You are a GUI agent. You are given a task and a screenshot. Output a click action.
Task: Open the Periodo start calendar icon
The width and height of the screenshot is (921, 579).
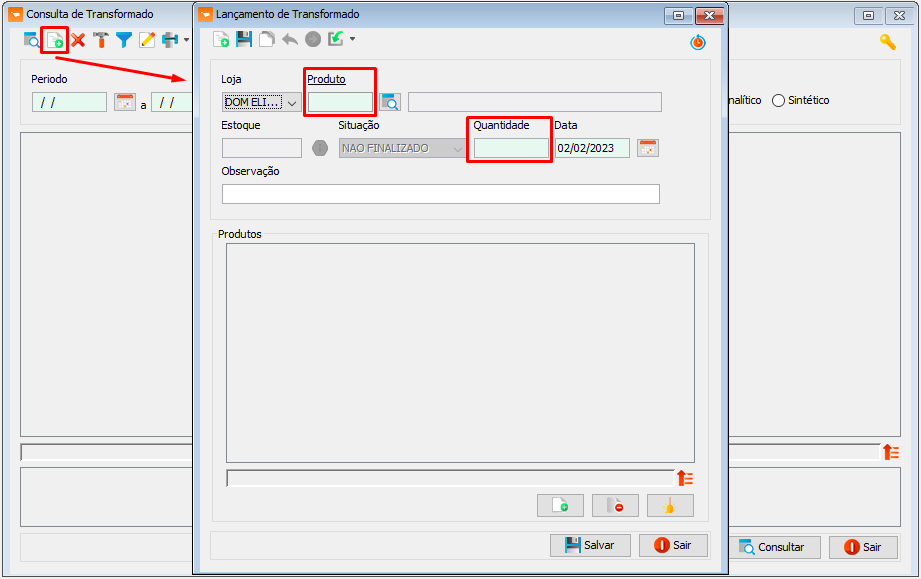pos(125,102)
